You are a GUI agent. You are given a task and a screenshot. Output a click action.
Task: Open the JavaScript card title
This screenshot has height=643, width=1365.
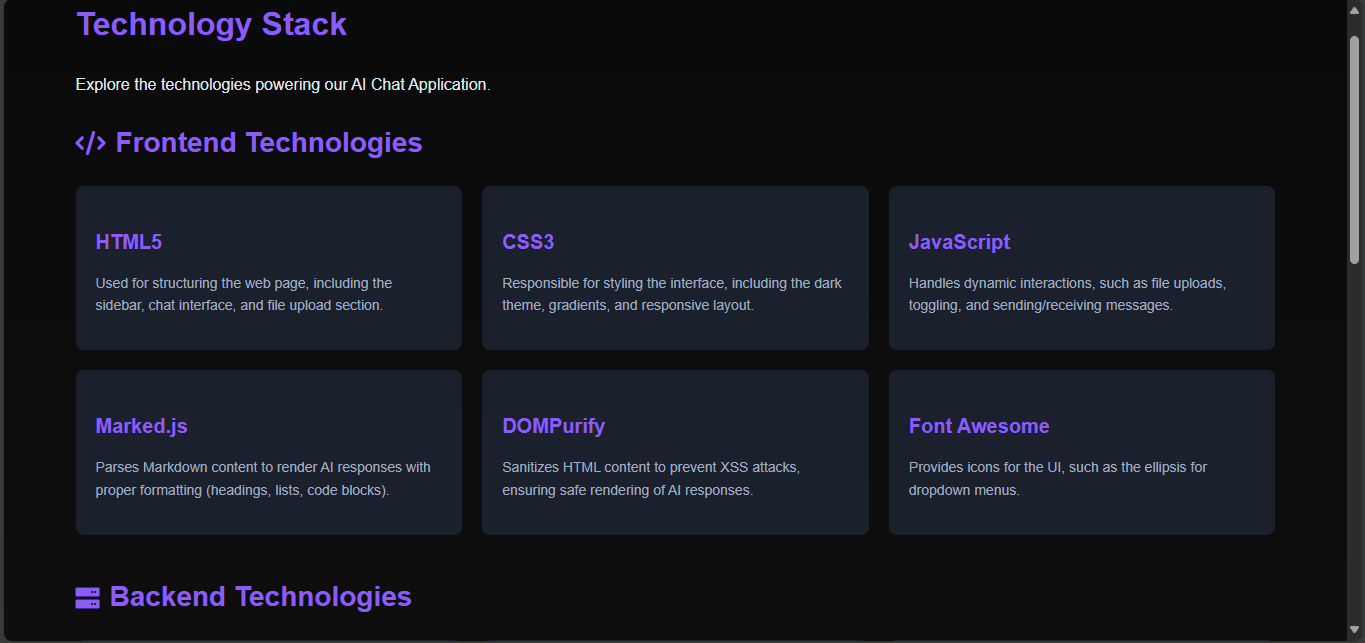point(959,242)
